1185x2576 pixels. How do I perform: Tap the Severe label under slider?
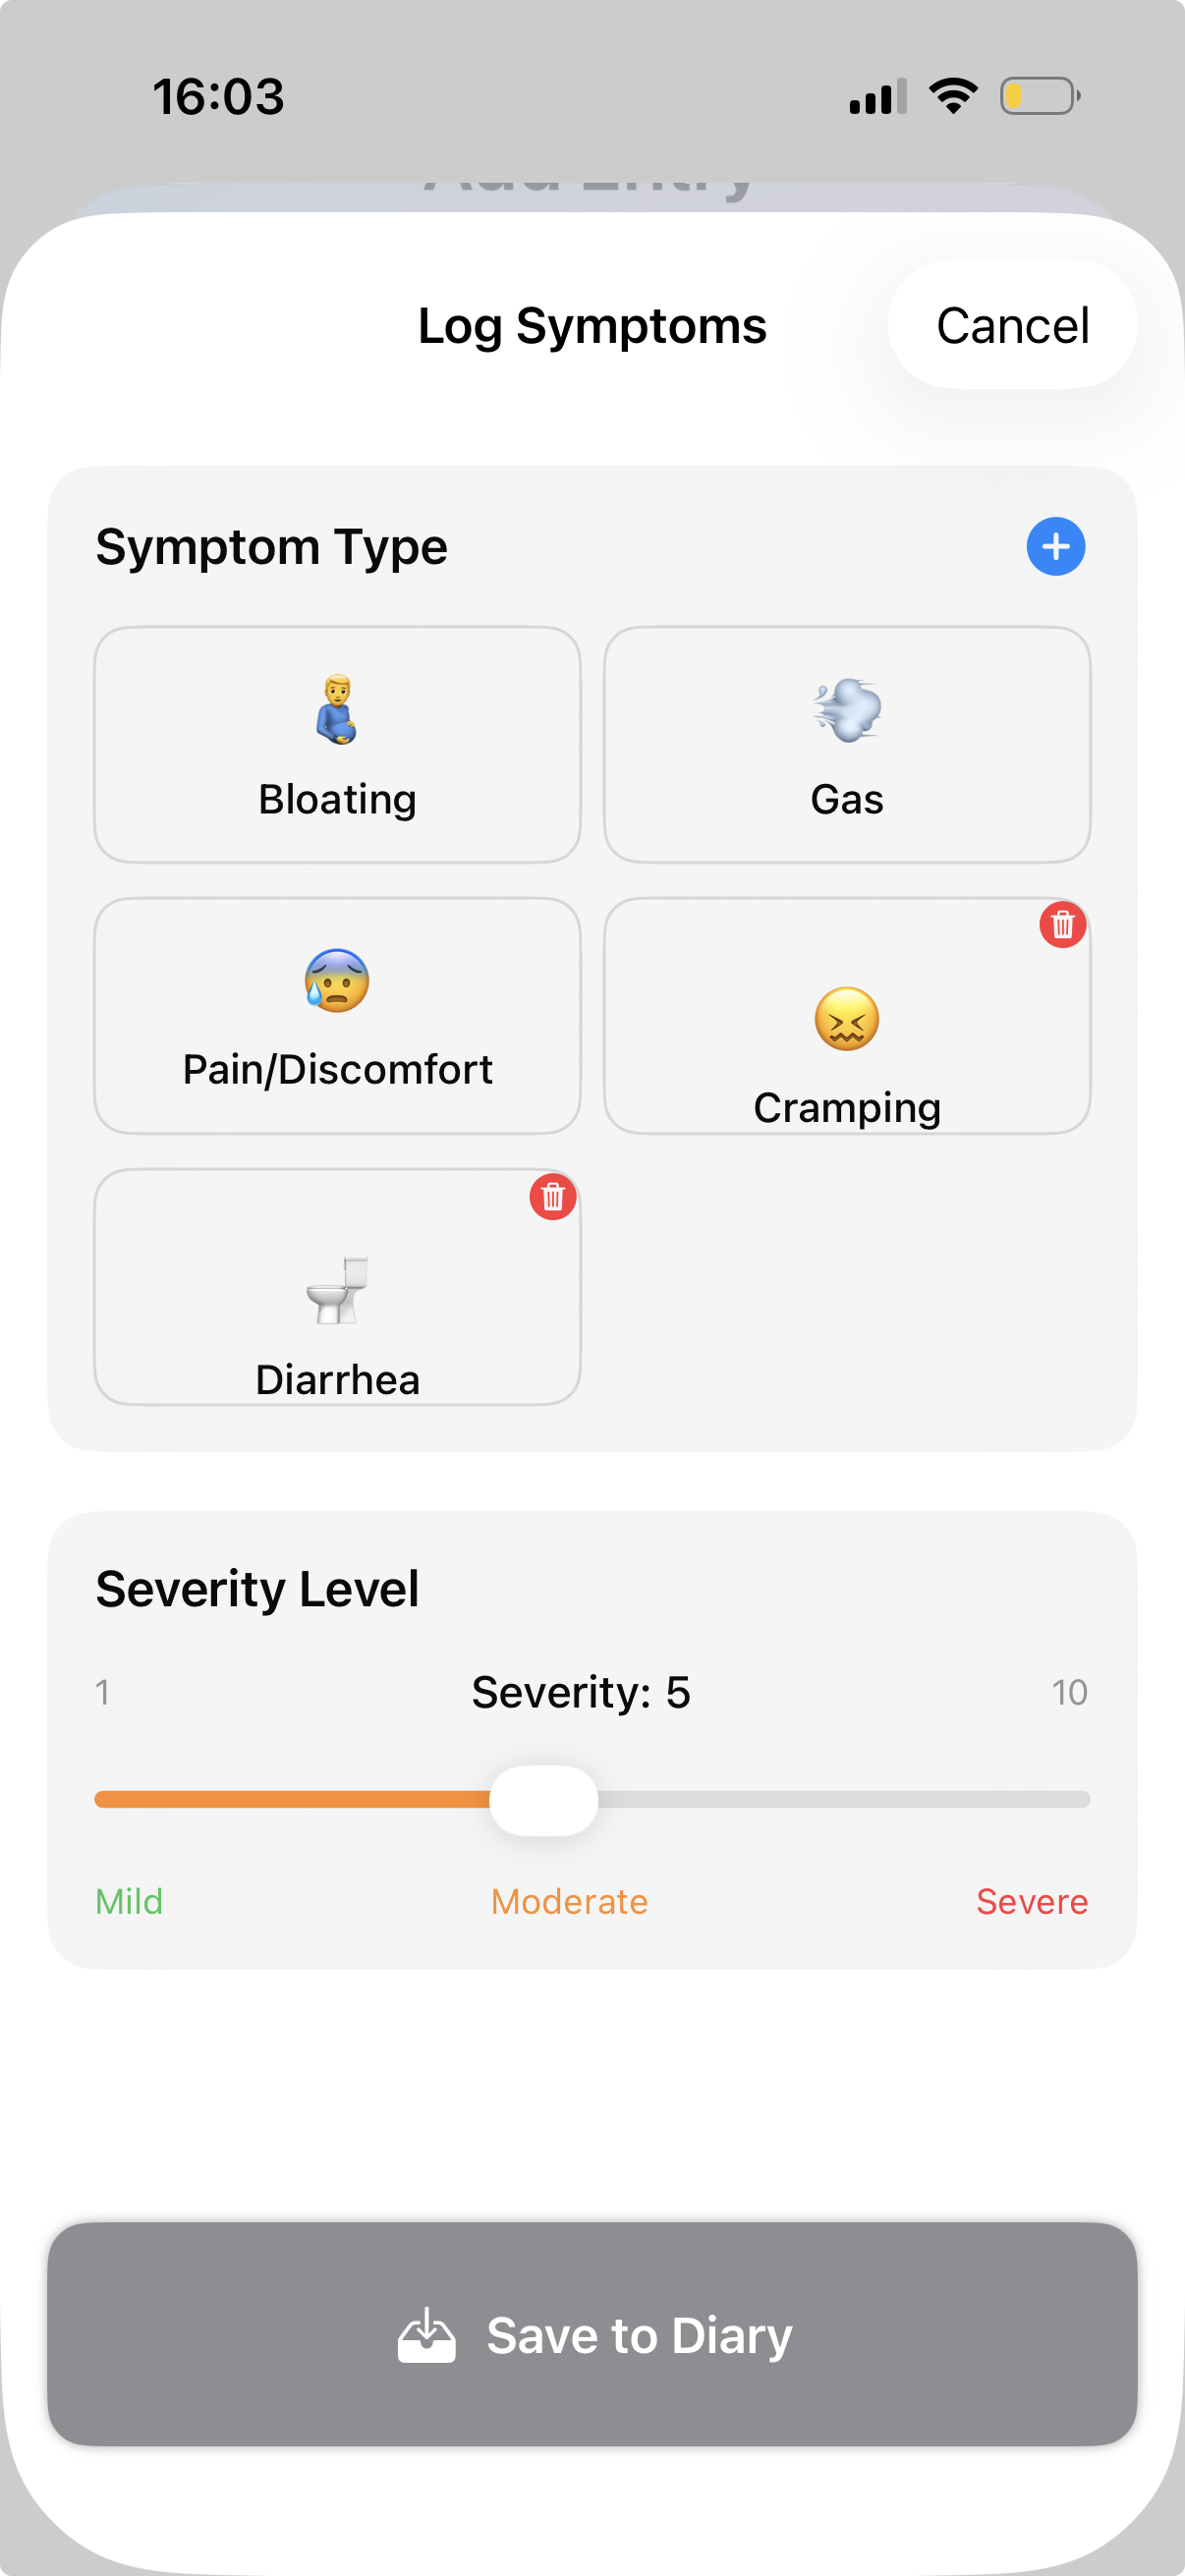[x=1031, y=1901]
